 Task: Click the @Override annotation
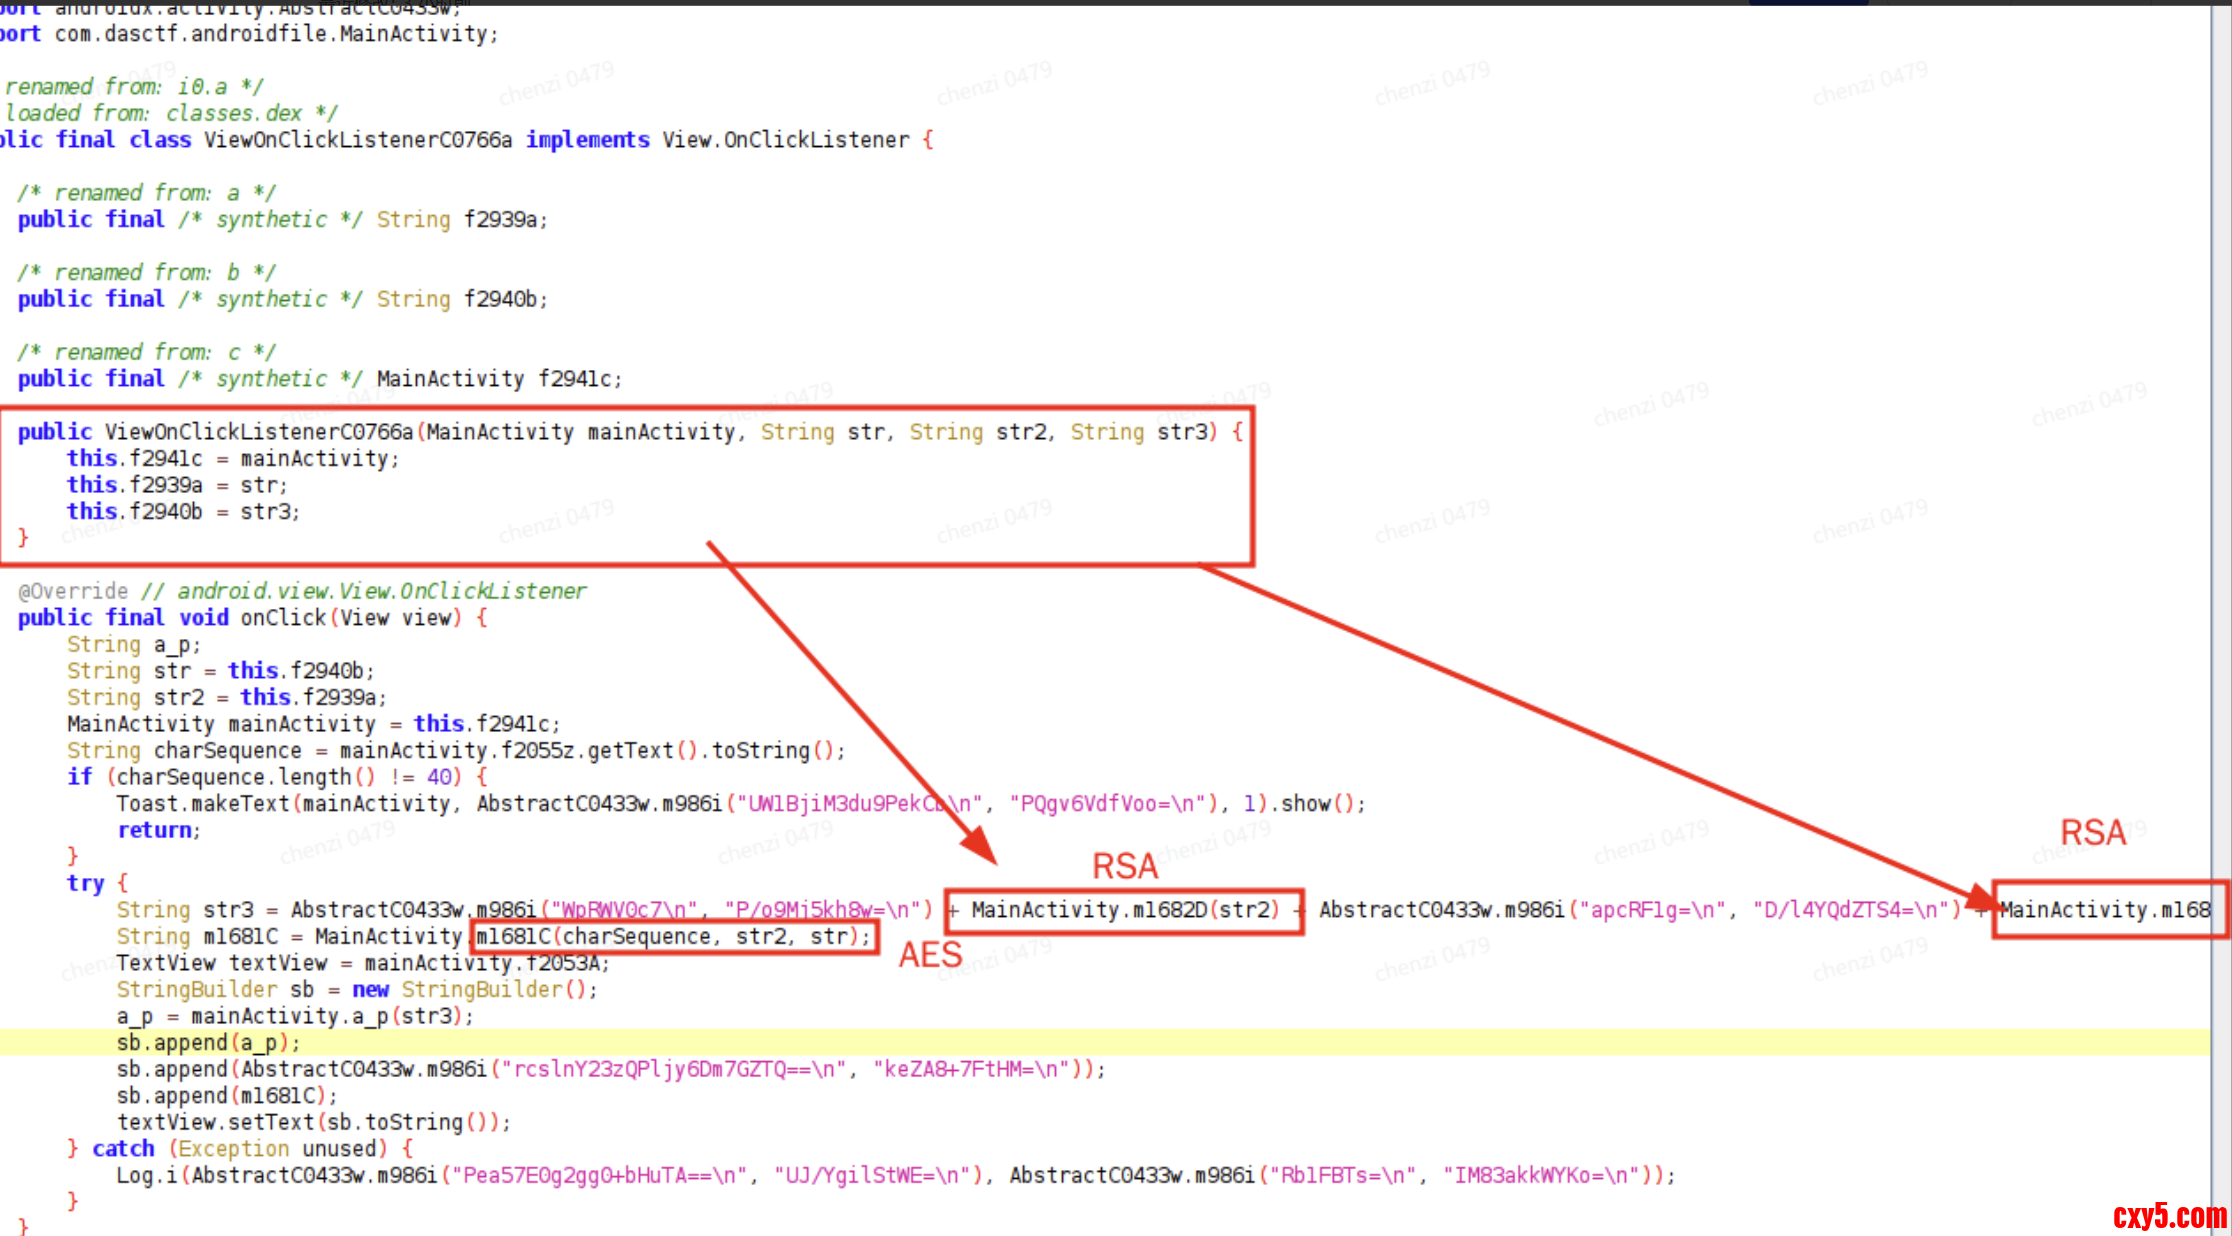(73, 592)
